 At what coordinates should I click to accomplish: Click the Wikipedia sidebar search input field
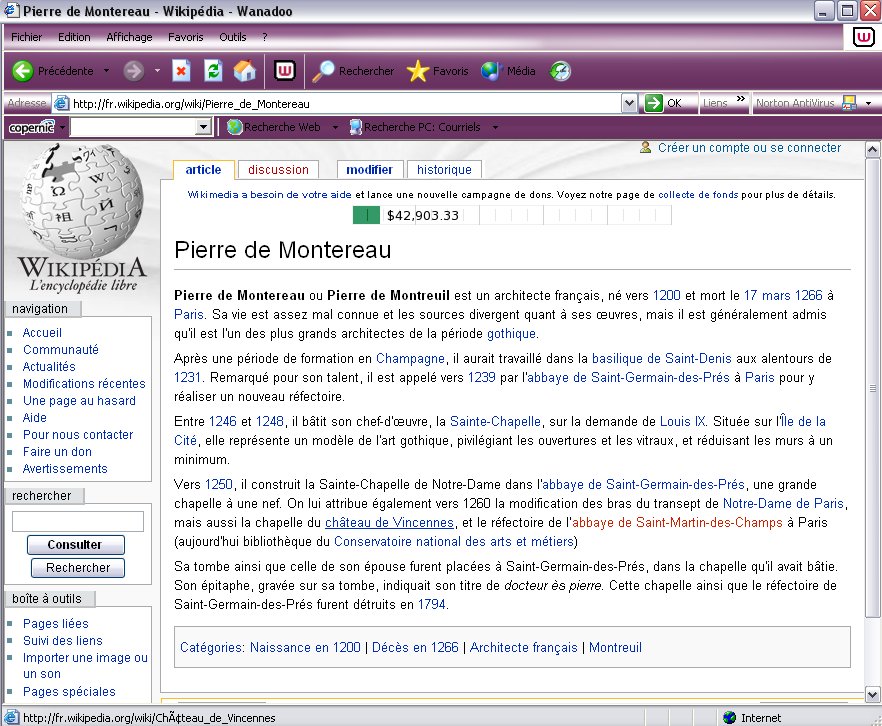coord(78,521)
